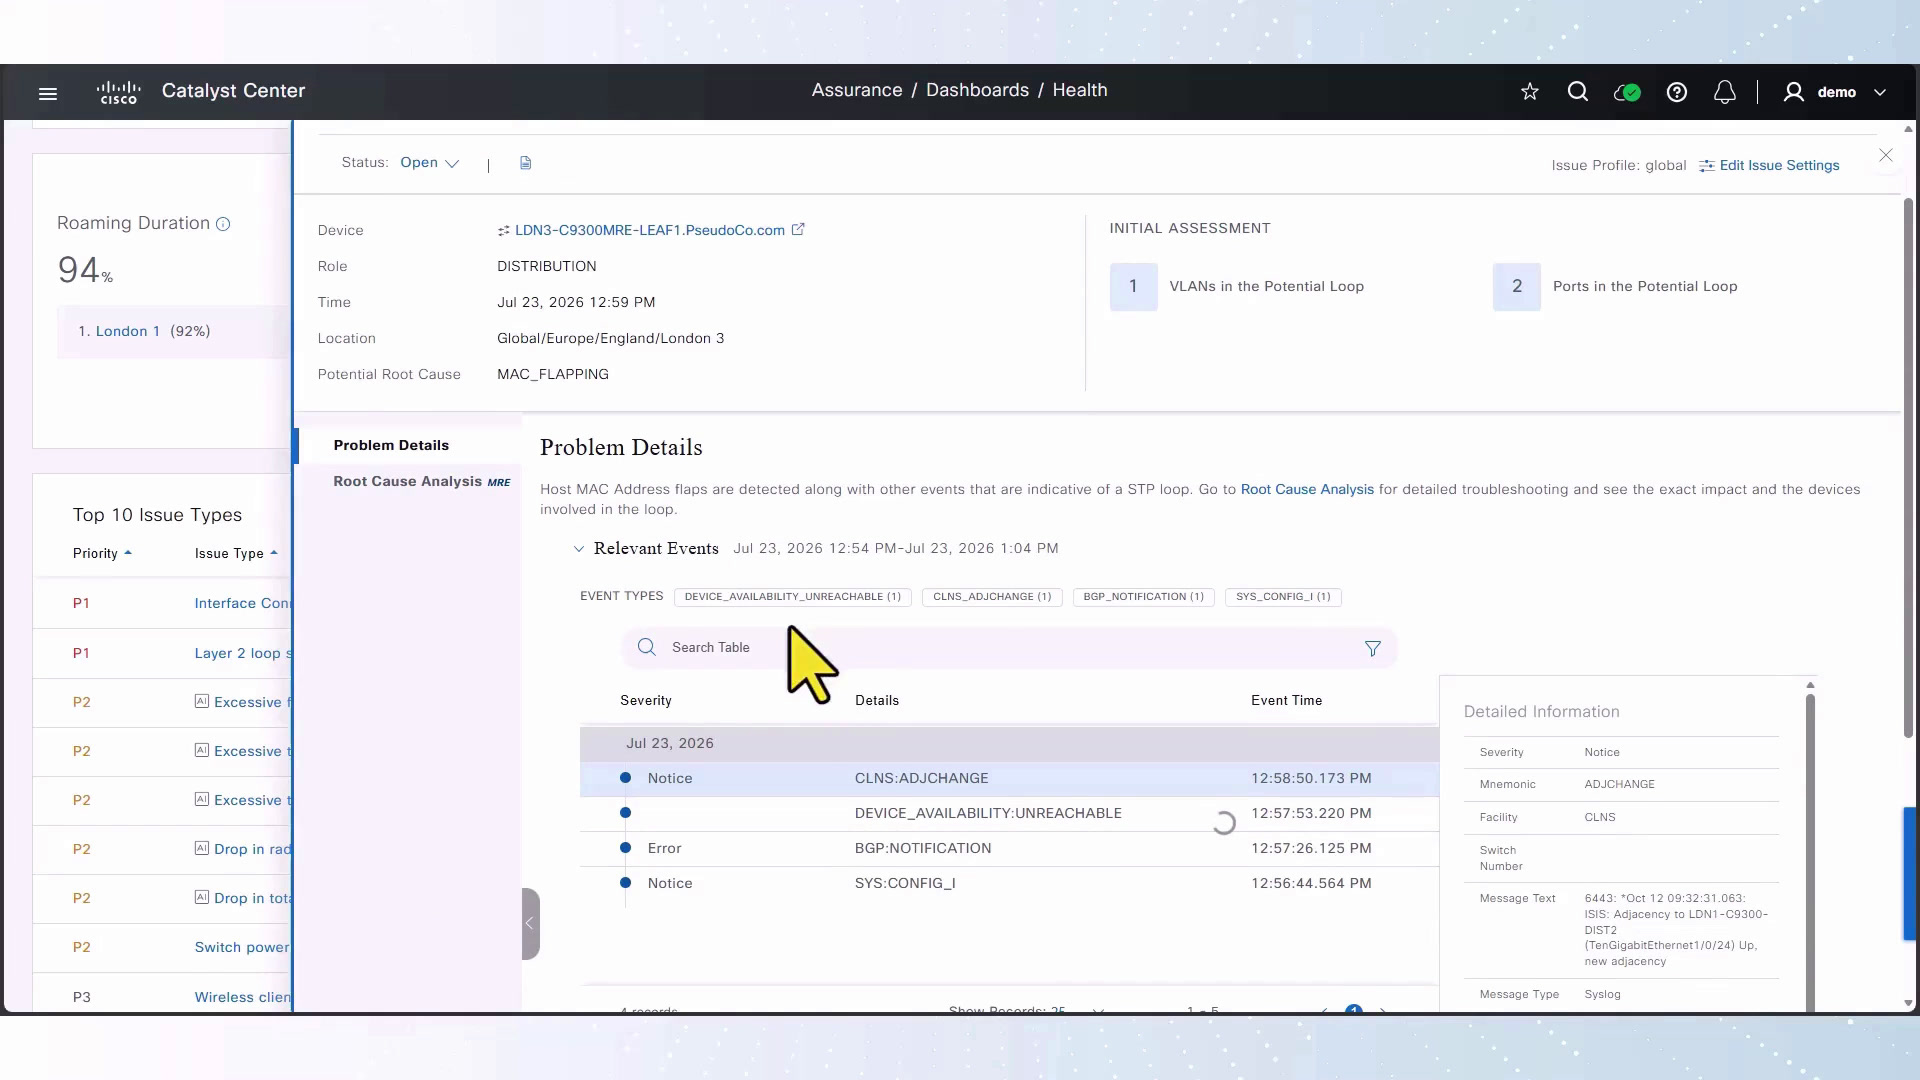Sort by Priority column

[102, 553]
